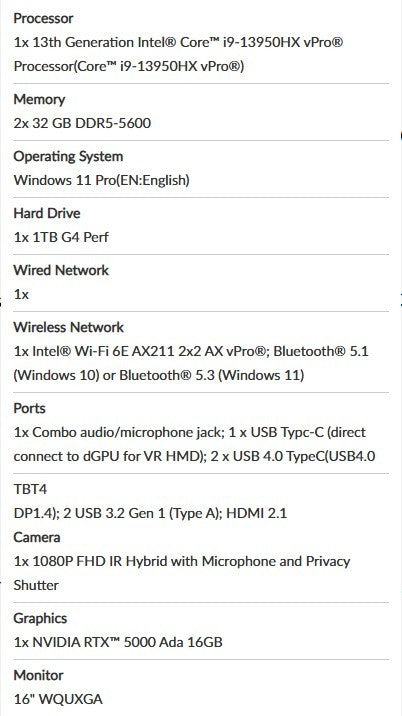The height and width of the screenshot is (716, 402).
Task: Select the i9-13950HX vPro processor description text
Action: click(179, 54)
